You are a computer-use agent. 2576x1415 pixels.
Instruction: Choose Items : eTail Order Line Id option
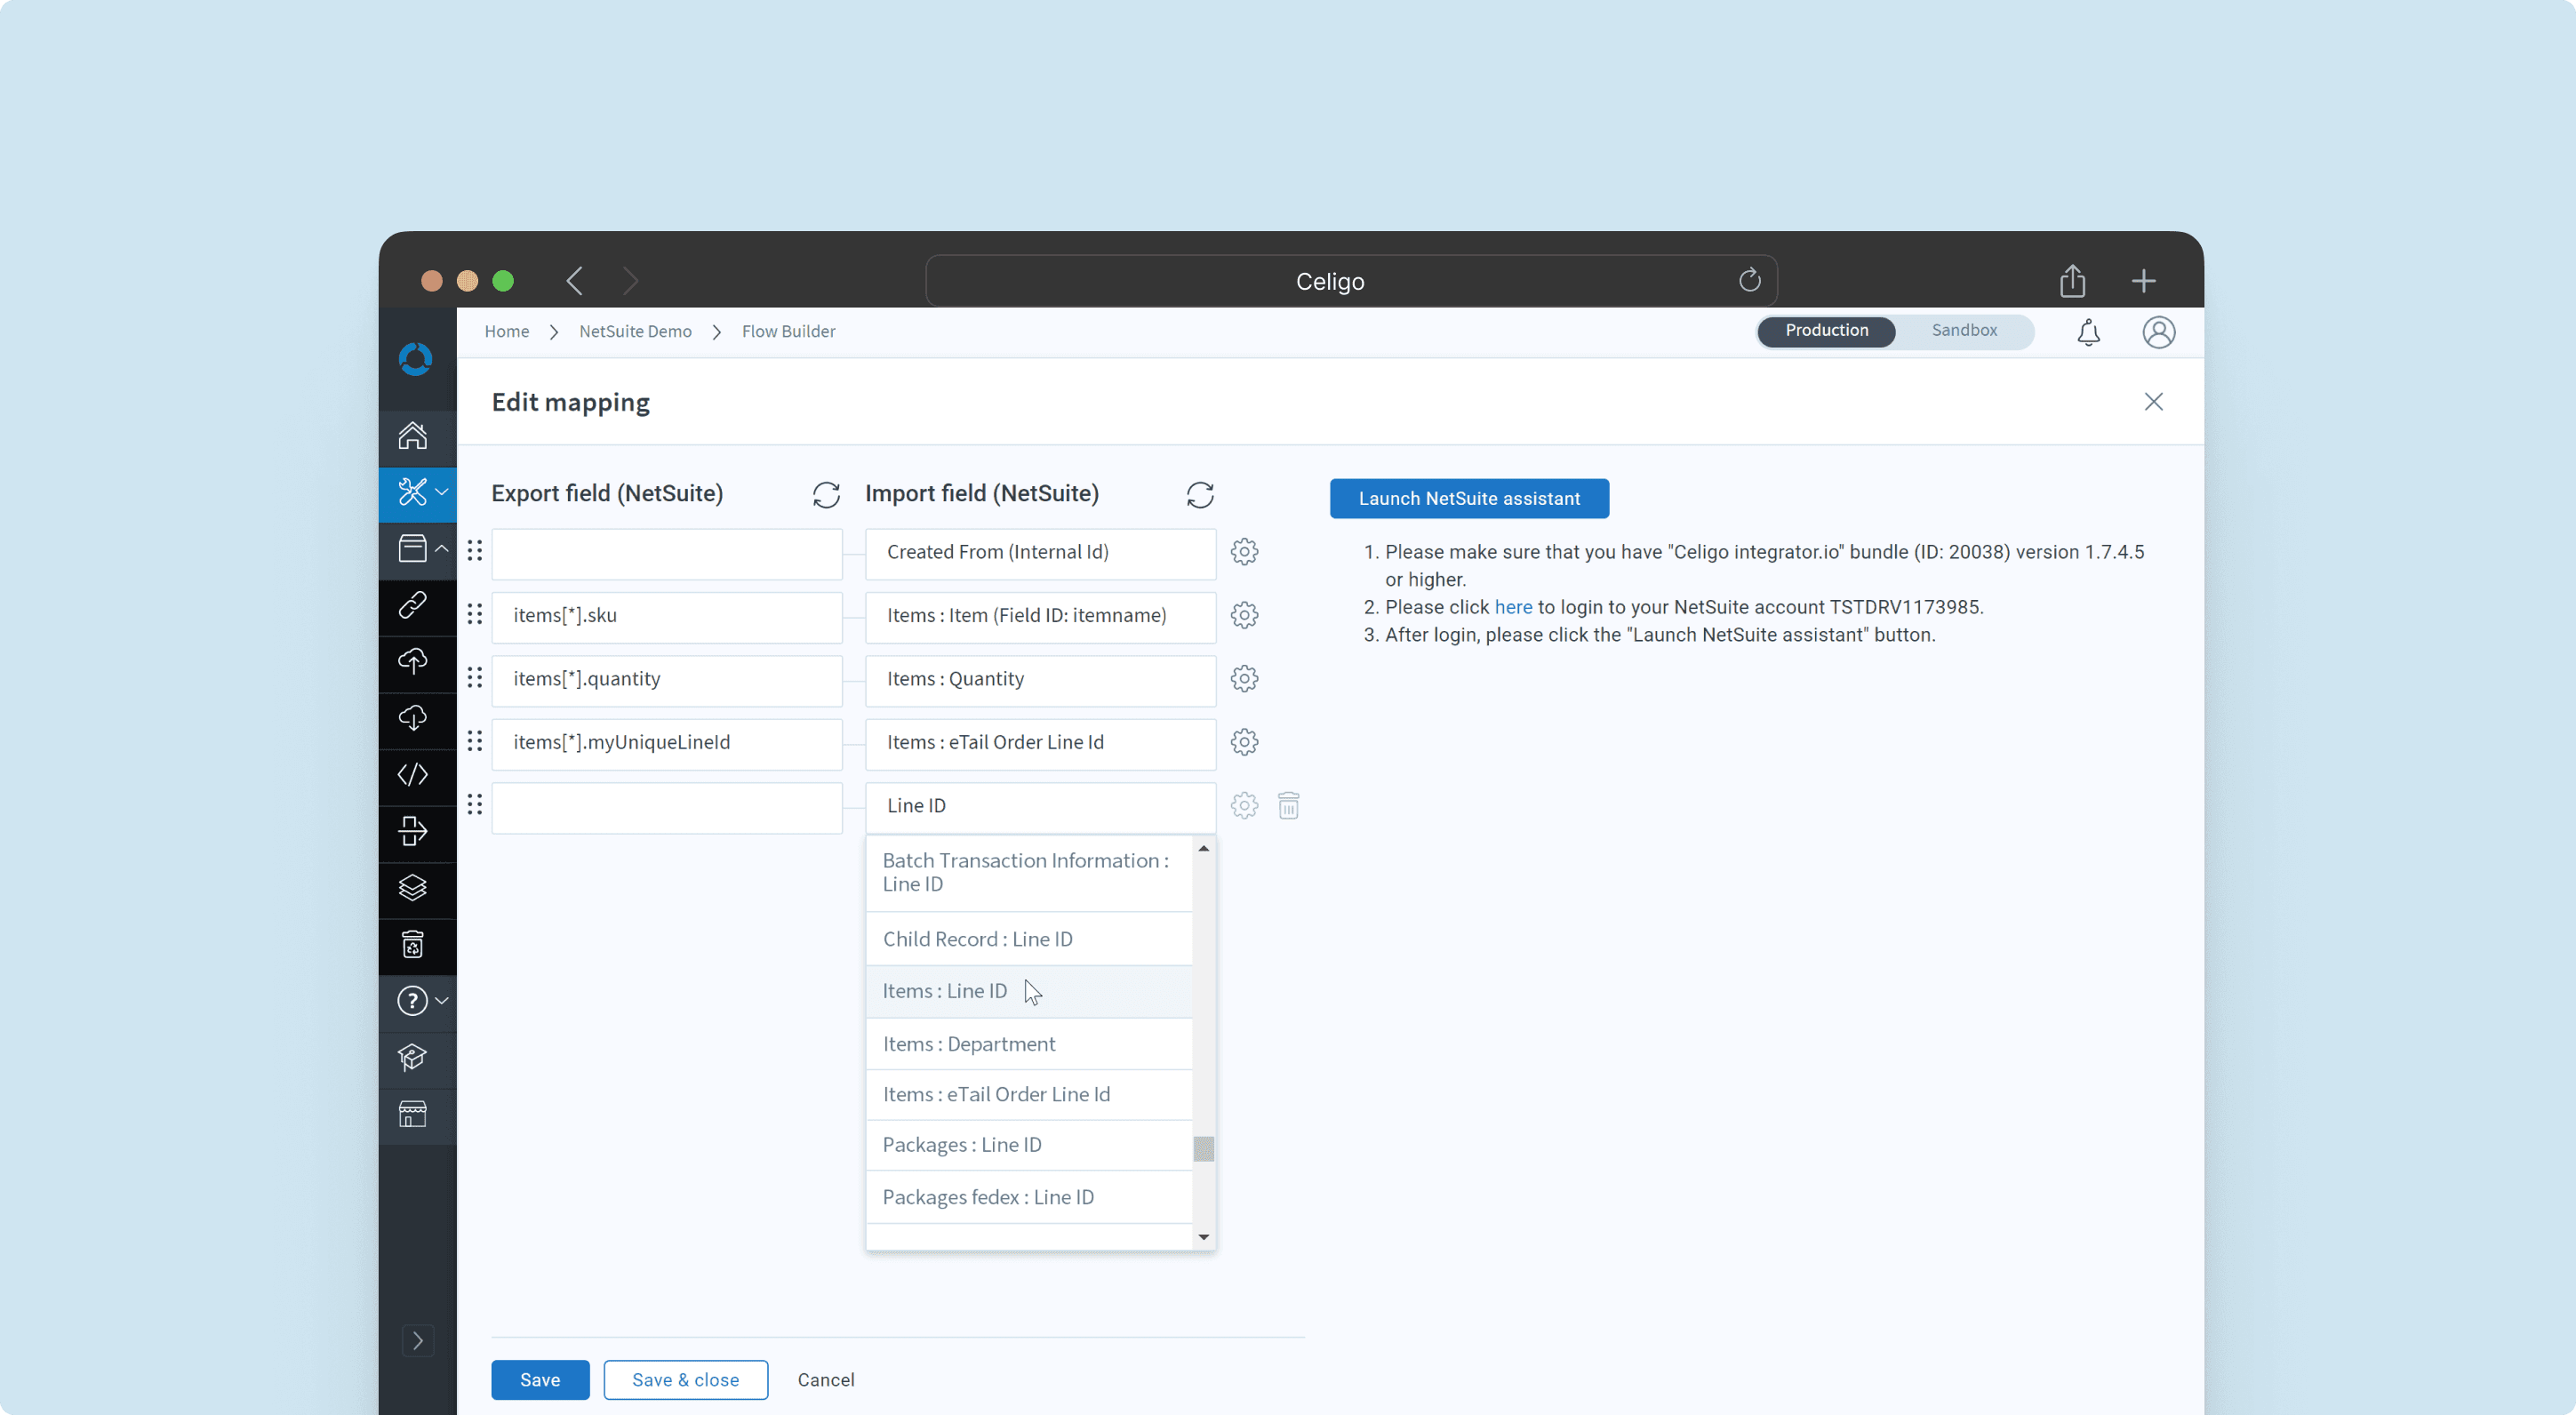tap(1028, 1095)
